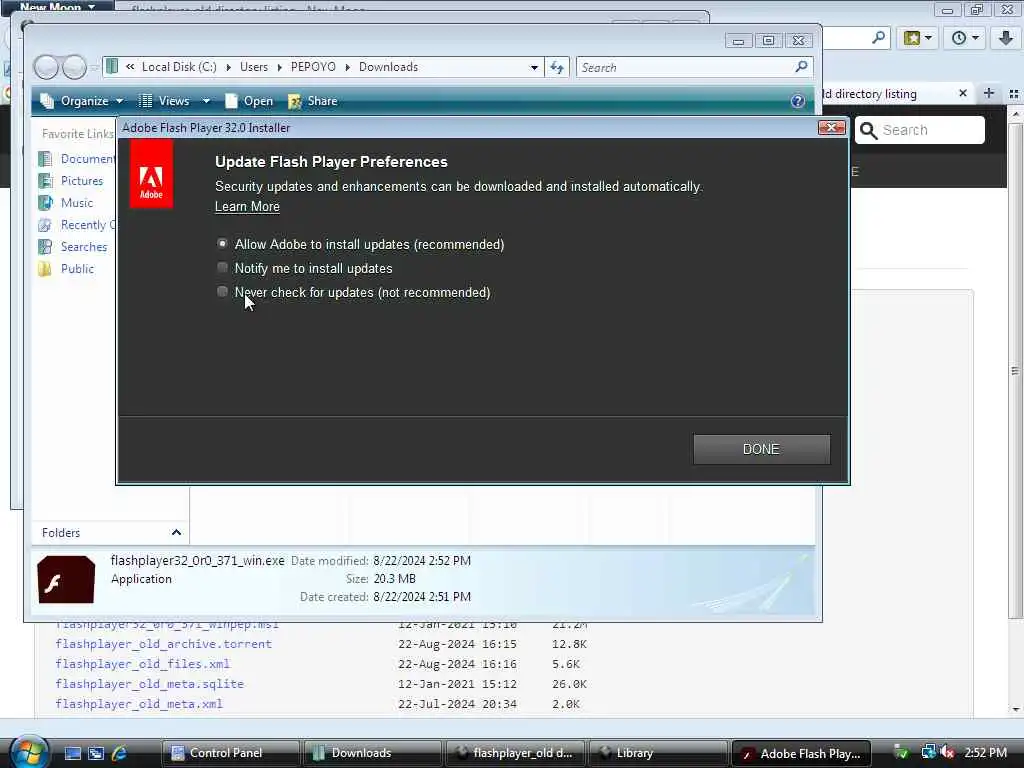Click the Views toolbar button

(x=165, y=101)
